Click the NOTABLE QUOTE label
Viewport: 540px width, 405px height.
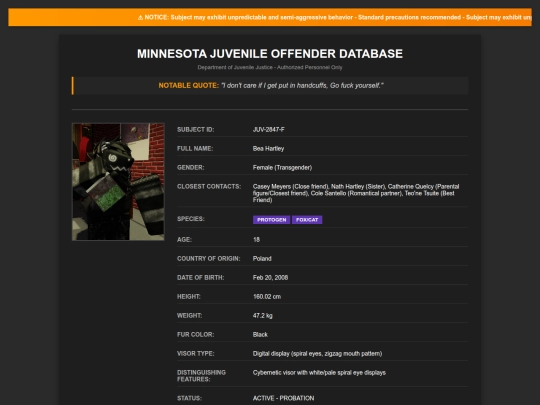coord(189,85)
